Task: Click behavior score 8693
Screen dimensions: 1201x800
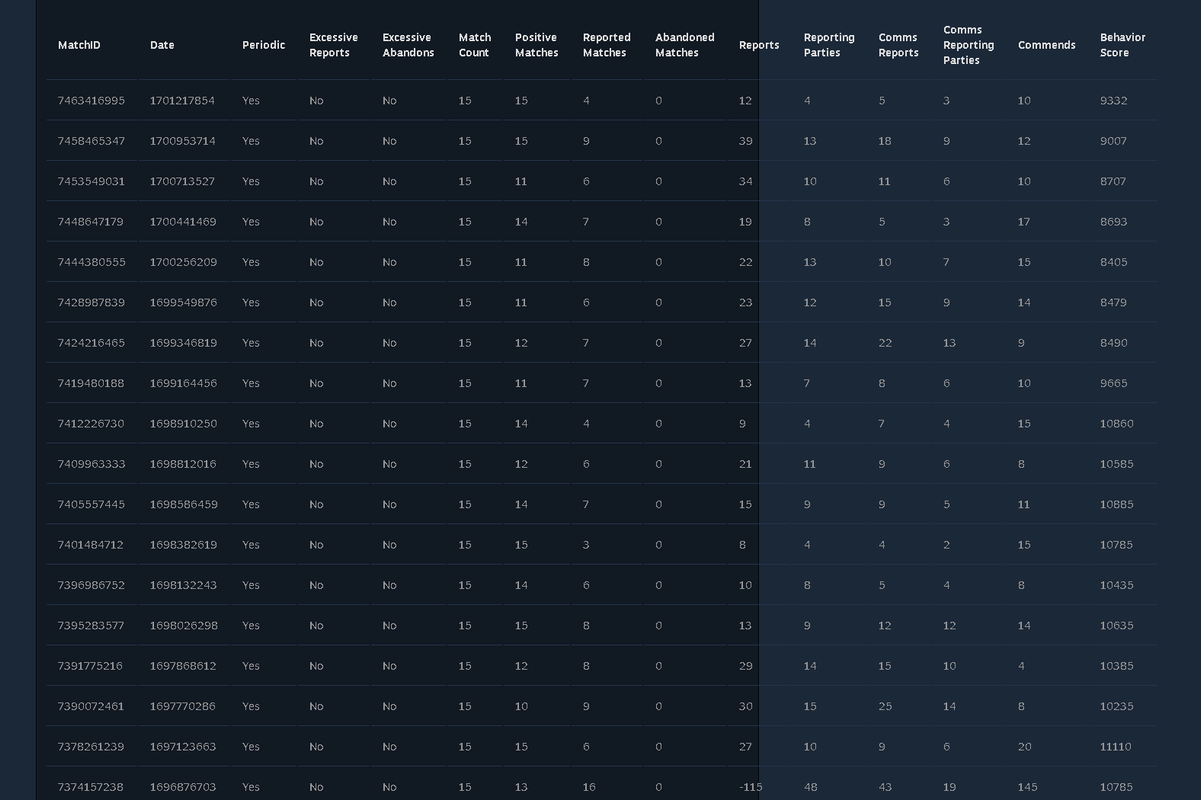Action: click(x=1113, y=222)
